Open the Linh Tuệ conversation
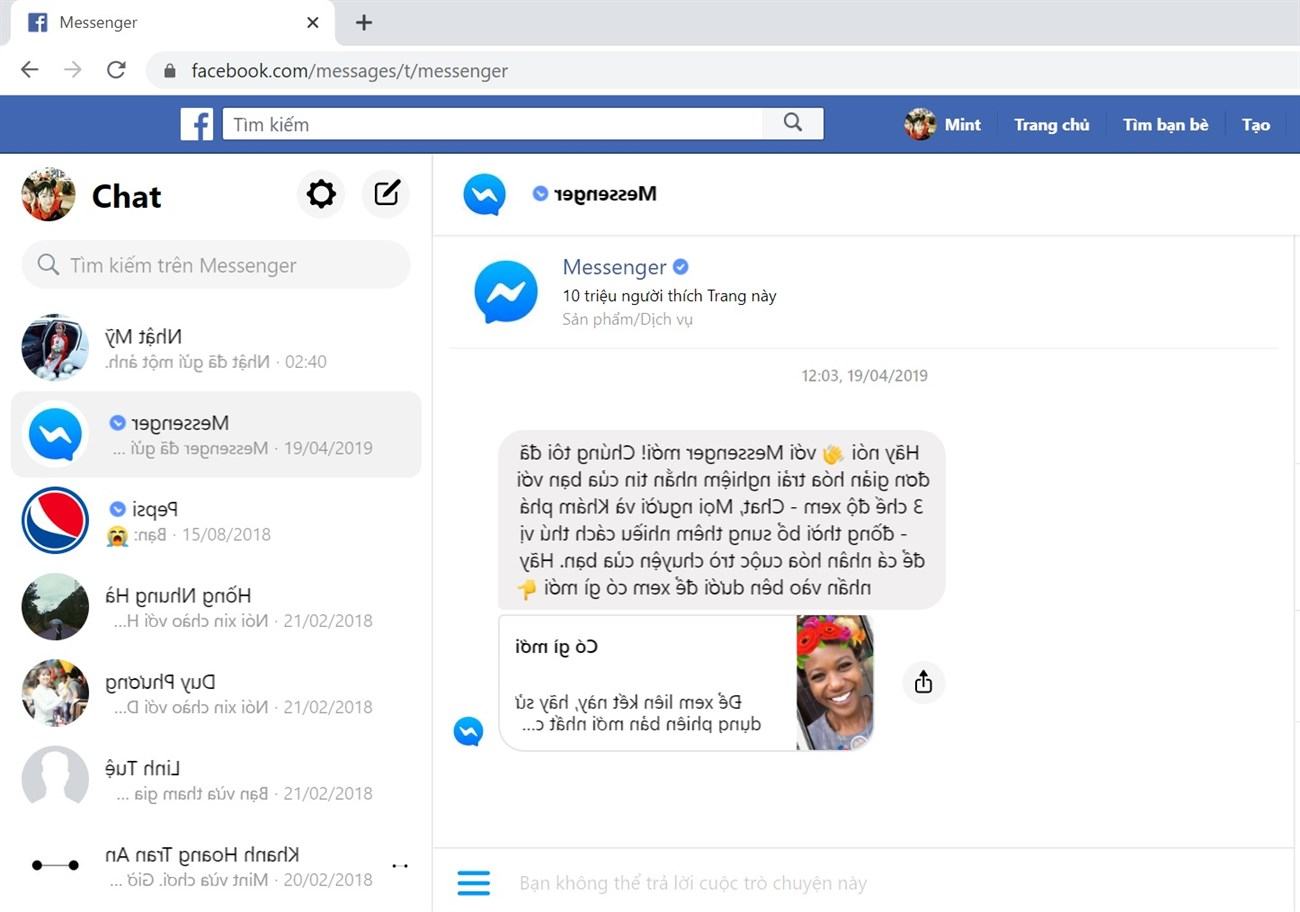Screen dimensions: 1300x912 pos(216,779)
